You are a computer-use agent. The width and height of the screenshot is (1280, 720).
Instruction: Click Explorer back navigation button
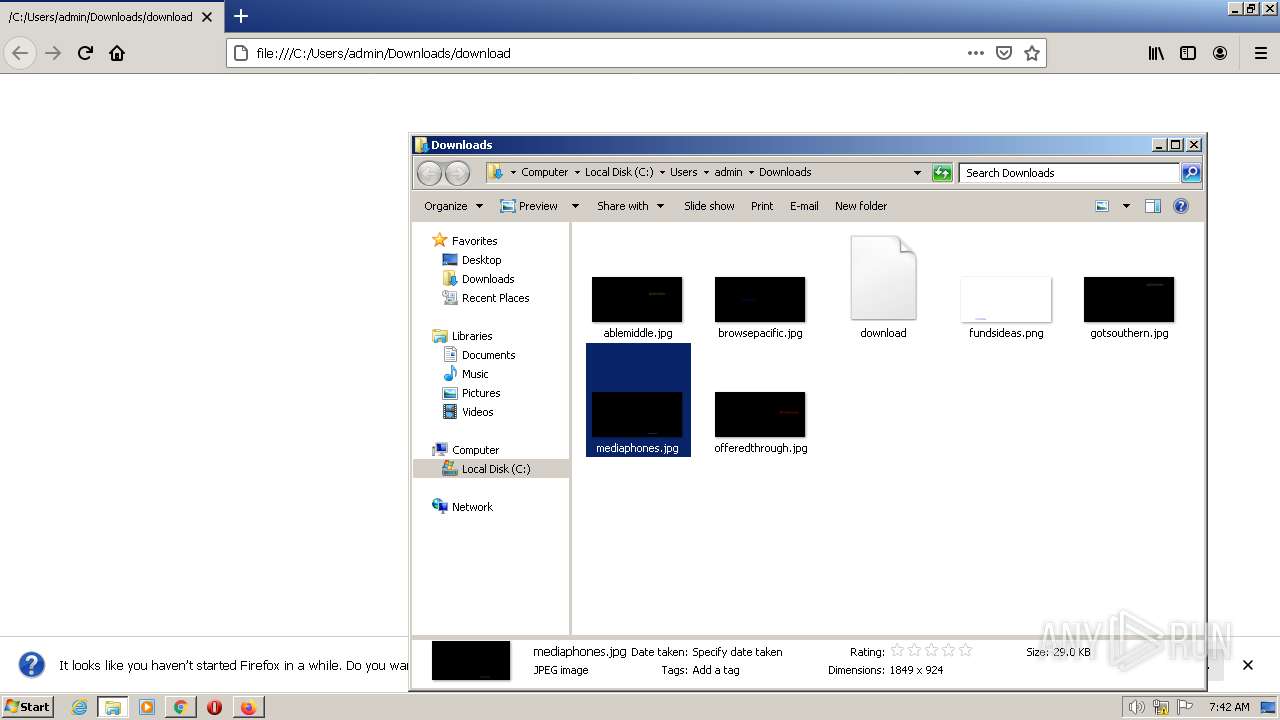pos(429,173)
